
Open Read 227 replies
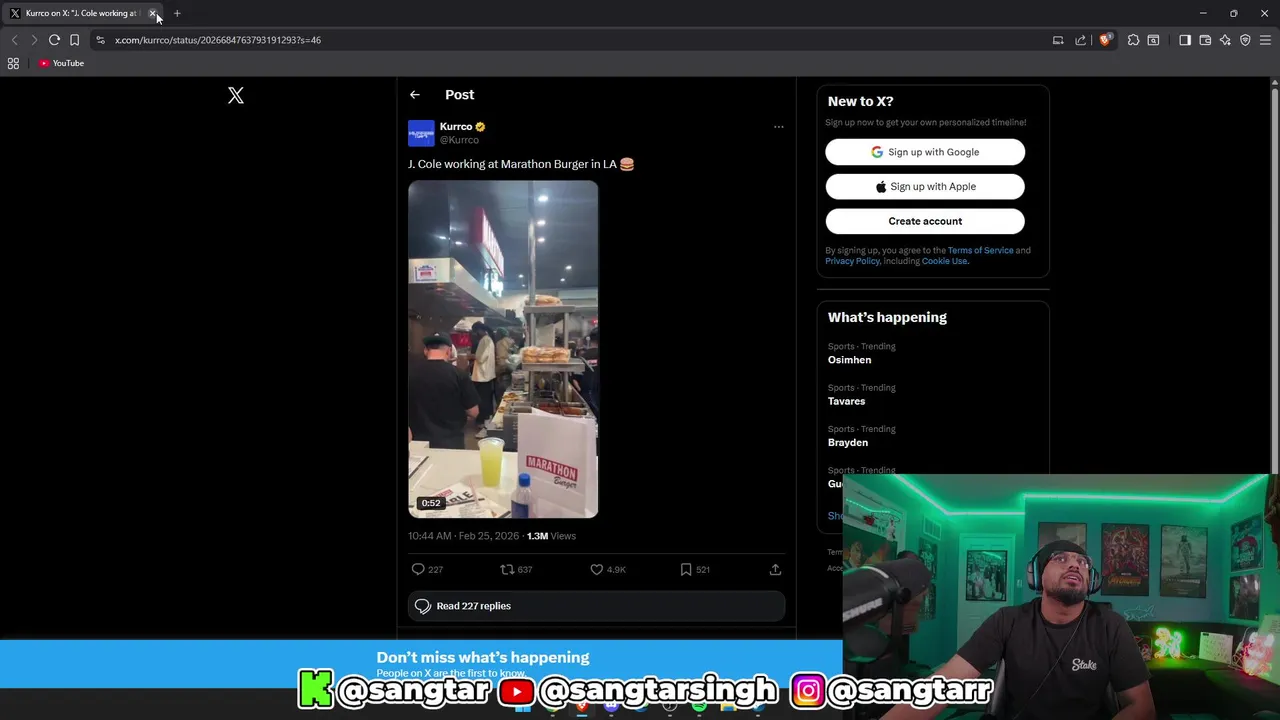coord(596,606)
